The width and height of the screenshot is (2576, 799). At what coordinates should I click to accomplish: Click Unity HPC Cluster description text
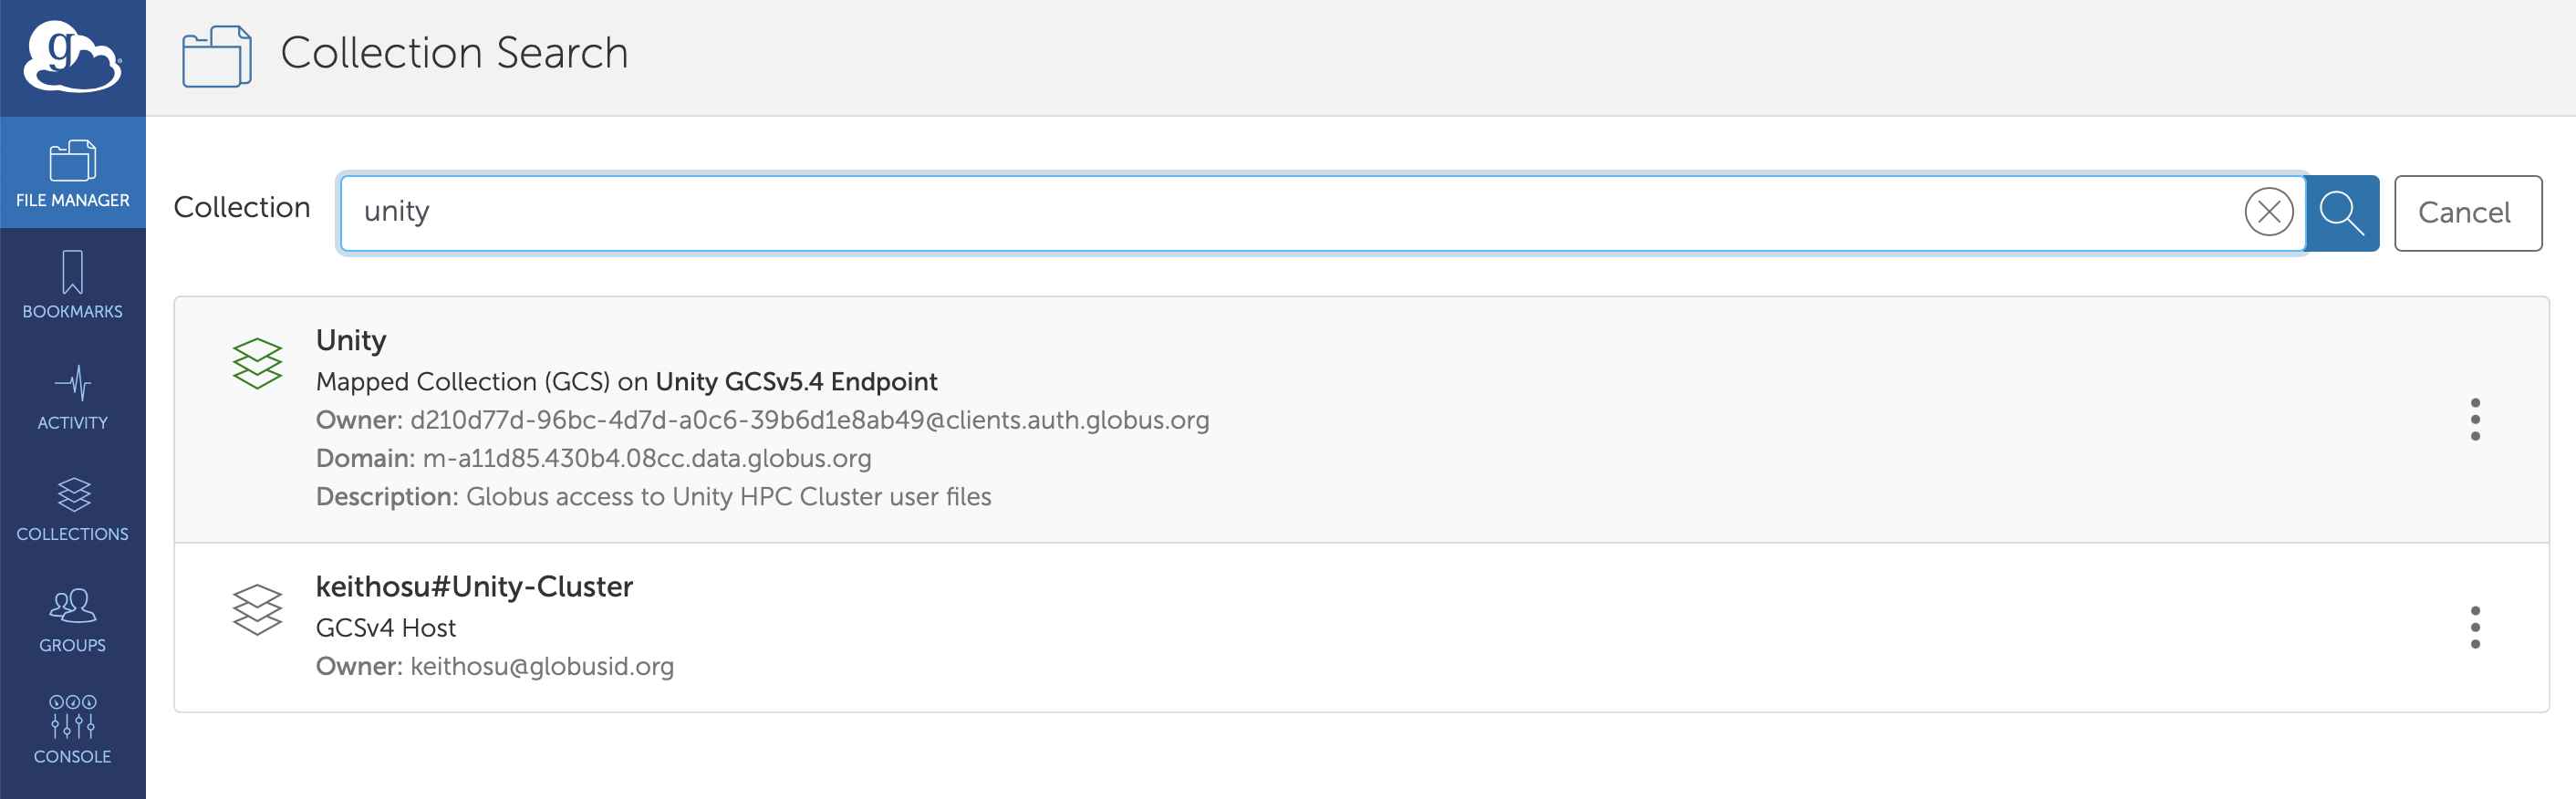[x=728, y=497]
